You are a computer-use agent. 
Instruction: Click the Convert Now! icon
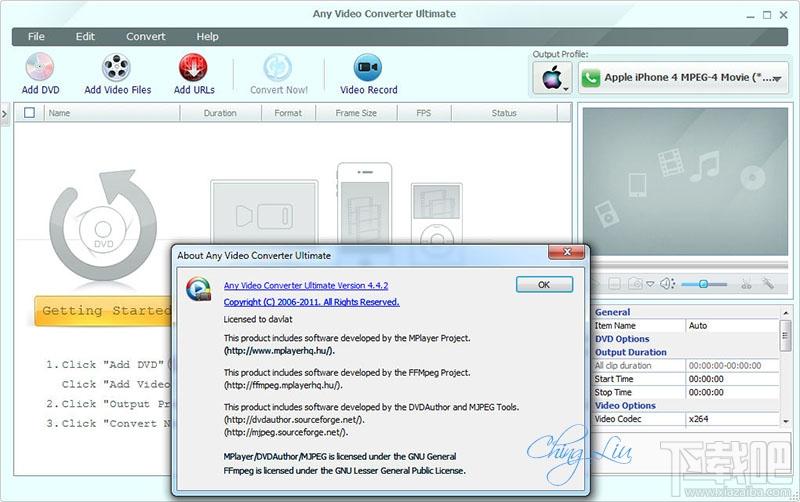tap(278, 67)
